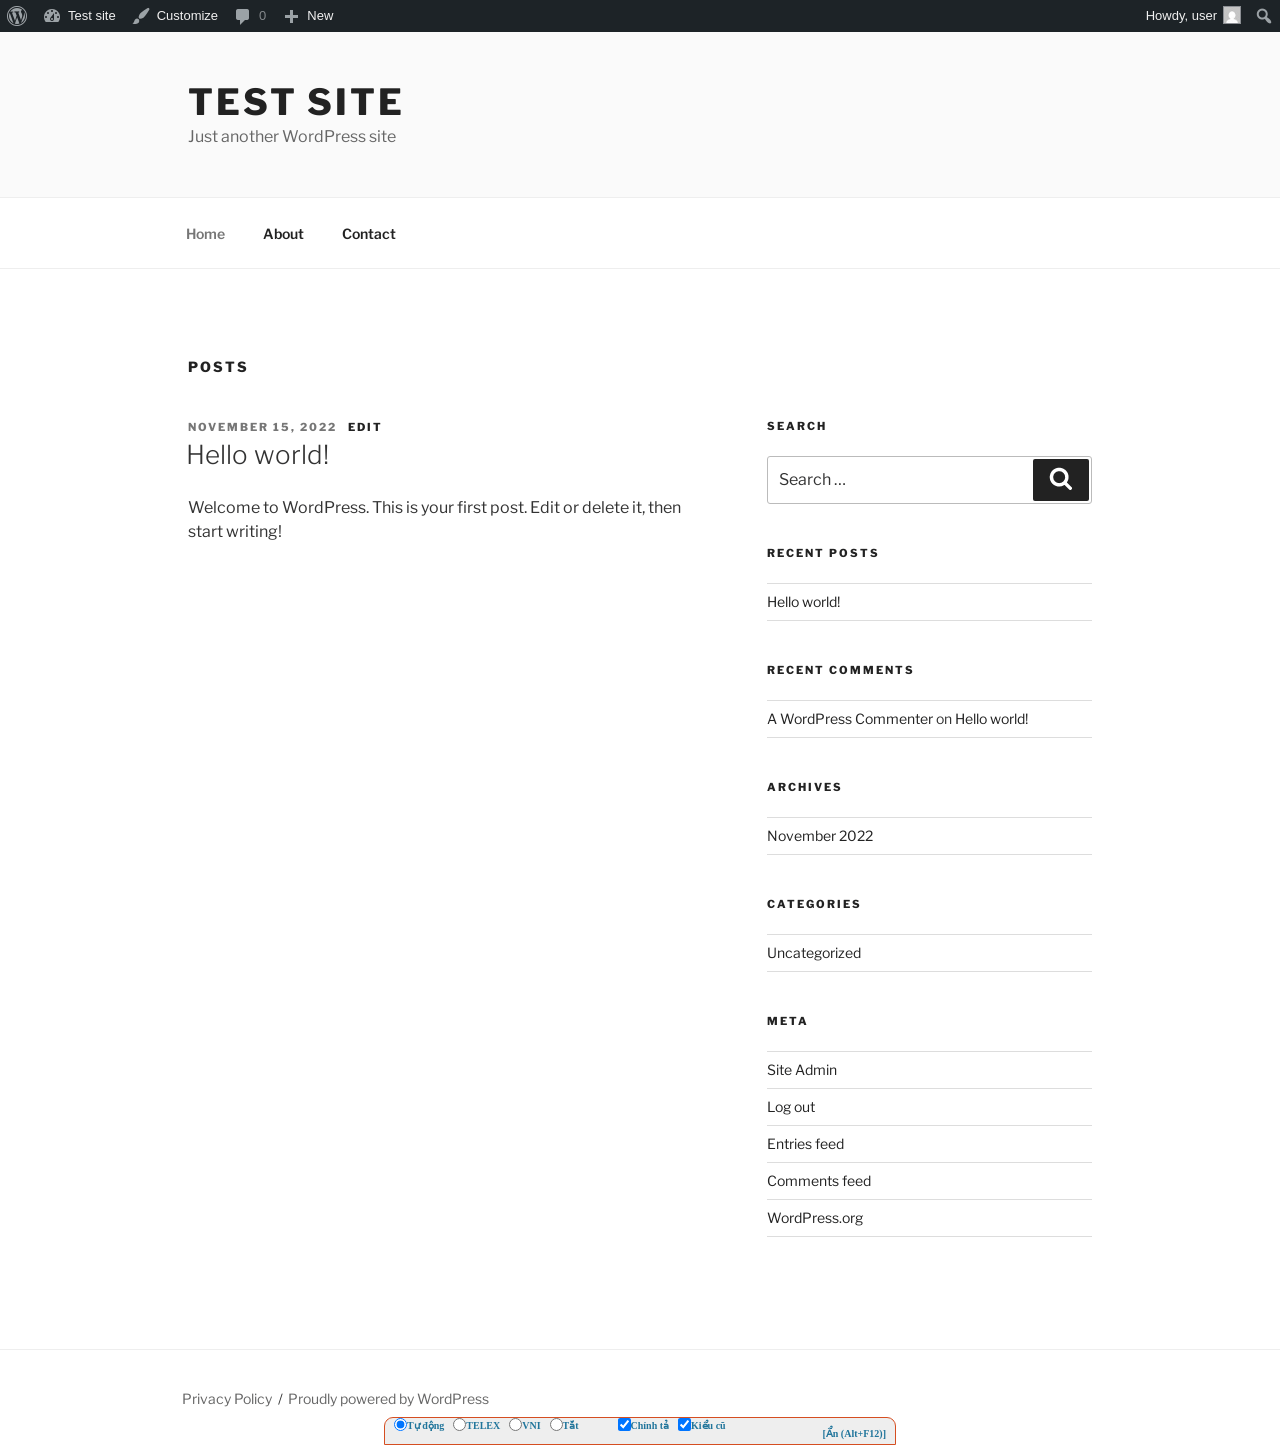Open the Test site dashboard menu
Viewport: 1280px width, 1445px height.
tap(80, 16)
